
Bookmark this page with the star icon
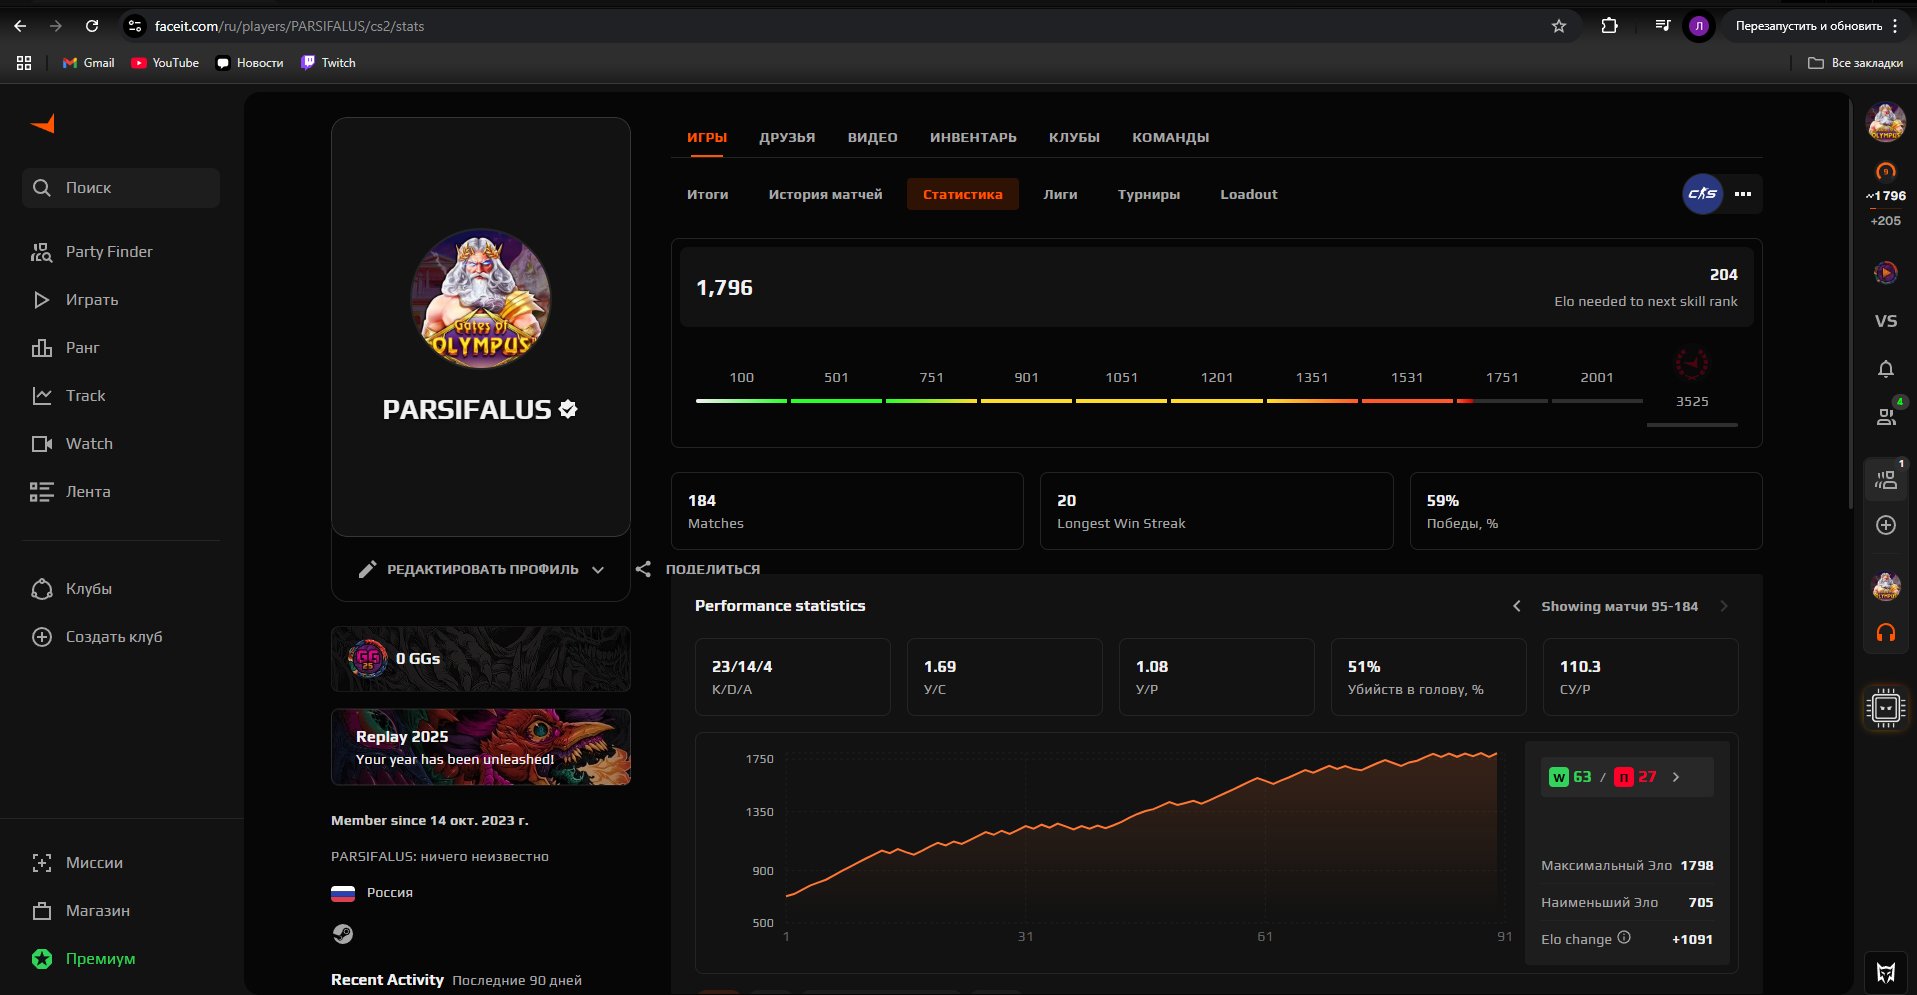point(1558,26)
